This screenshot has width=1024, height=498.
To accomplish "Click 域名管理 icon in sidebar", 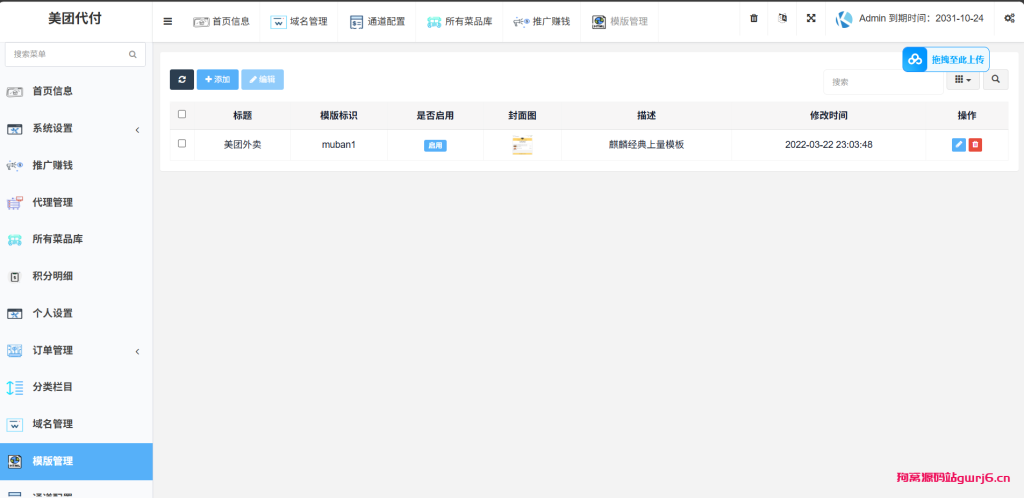I will 14,425.
